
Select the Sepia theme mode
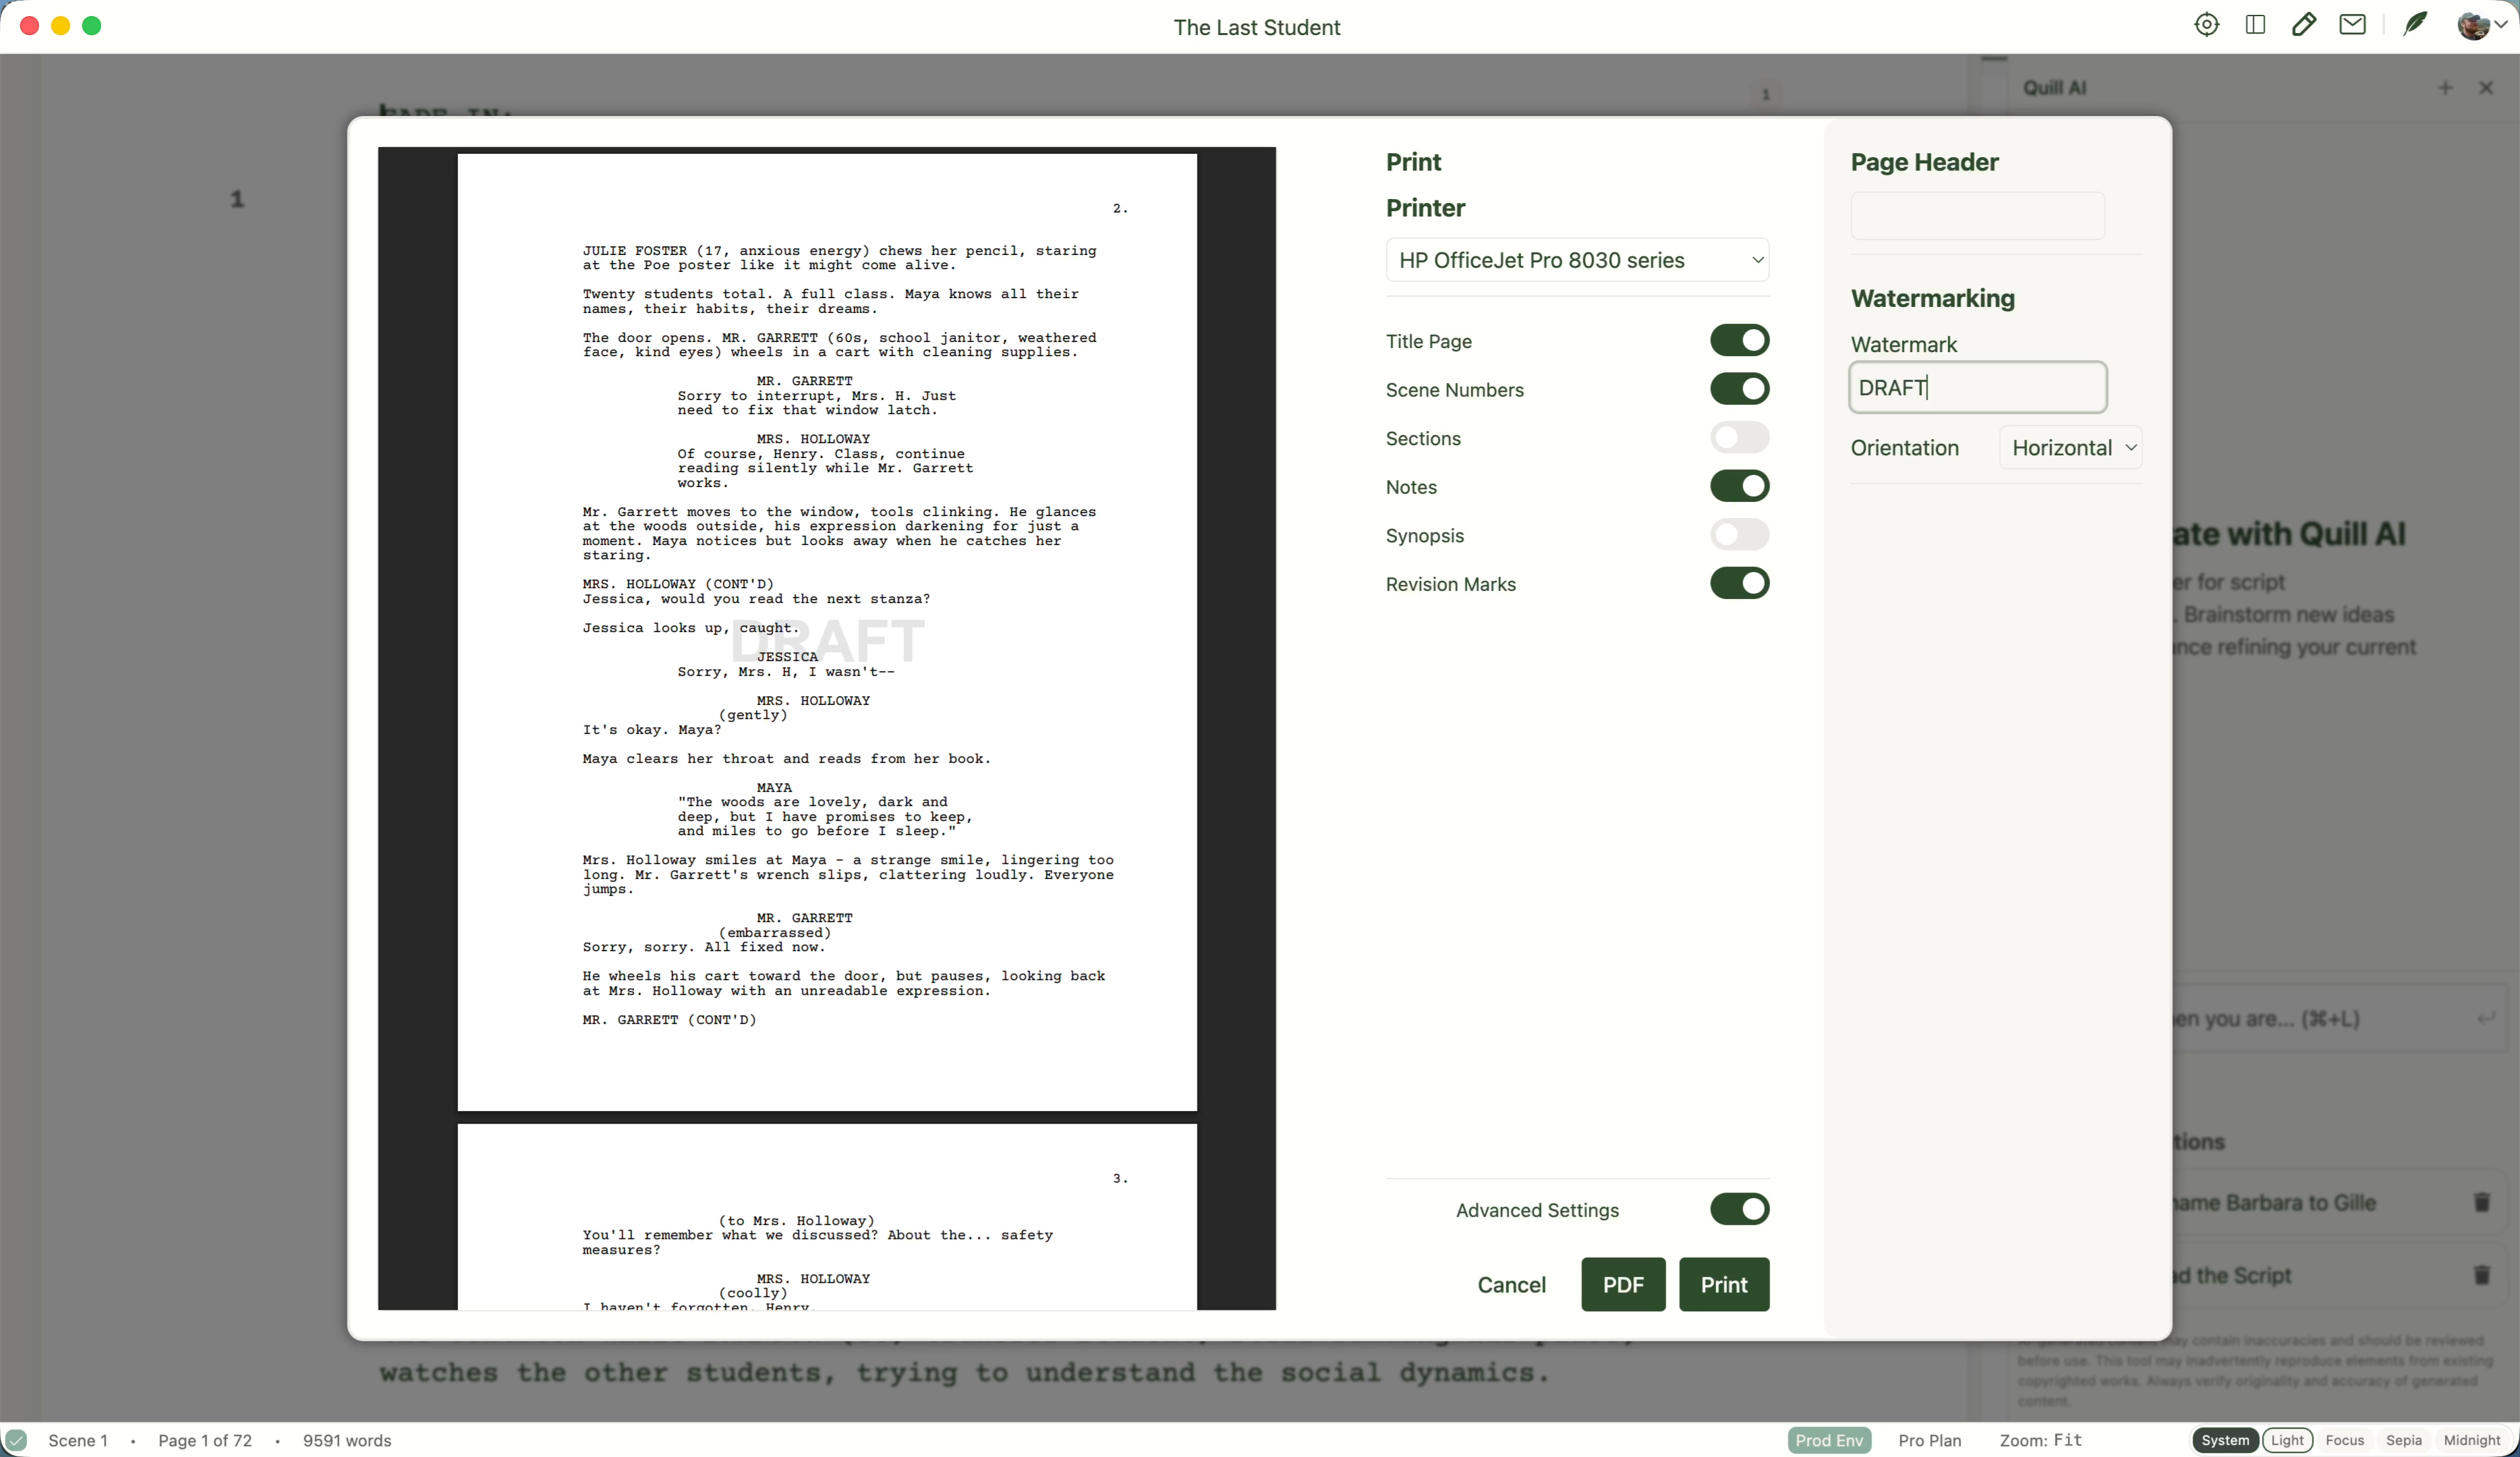pos(2404,1440)
